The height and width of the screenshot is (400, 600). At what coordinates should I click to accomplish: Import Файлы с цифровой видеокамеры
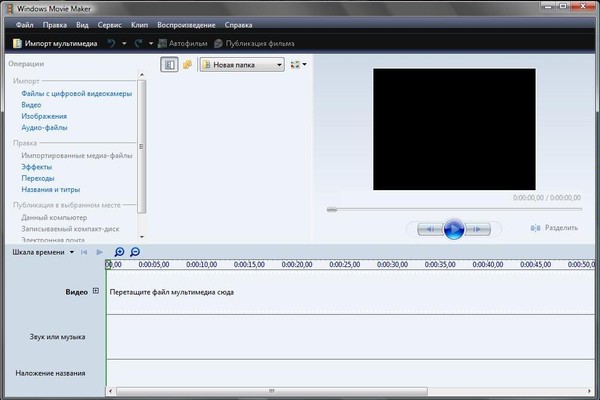(x=77, y=93)
